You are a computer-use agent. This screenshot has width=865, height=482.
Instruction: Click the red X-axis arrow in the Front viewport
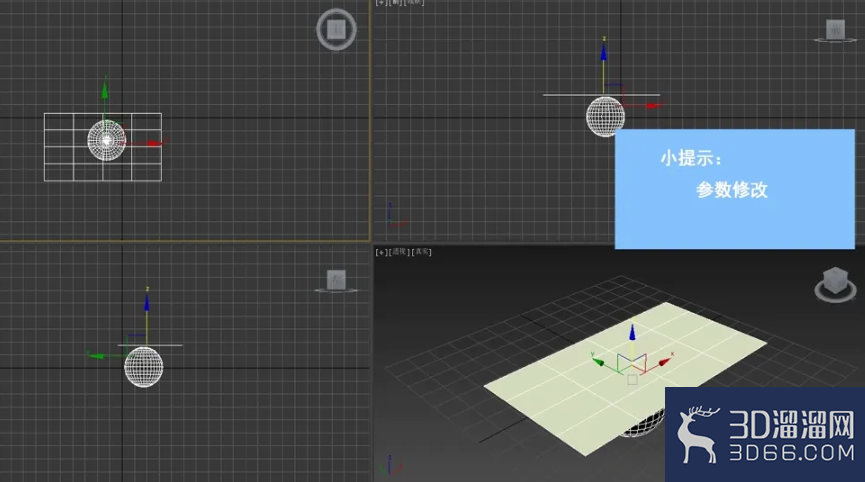(653, 105)
